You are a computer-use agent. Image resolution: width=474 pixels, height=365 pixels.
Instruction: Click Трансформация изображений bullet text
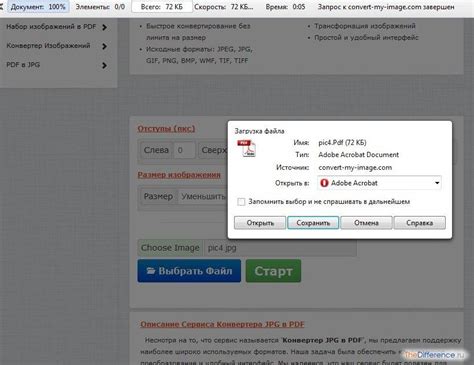click(x=365, y=26)
